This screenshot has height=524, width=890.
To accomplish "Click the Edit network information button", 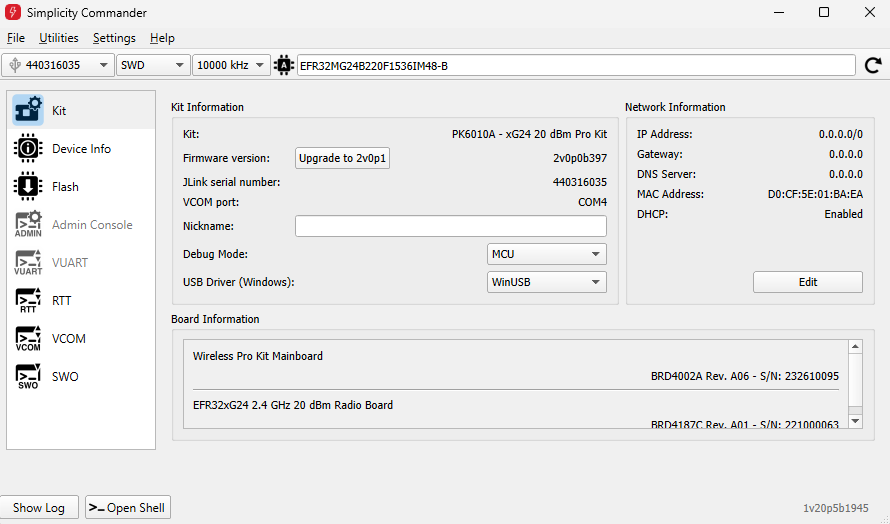I will pos(807,282).
